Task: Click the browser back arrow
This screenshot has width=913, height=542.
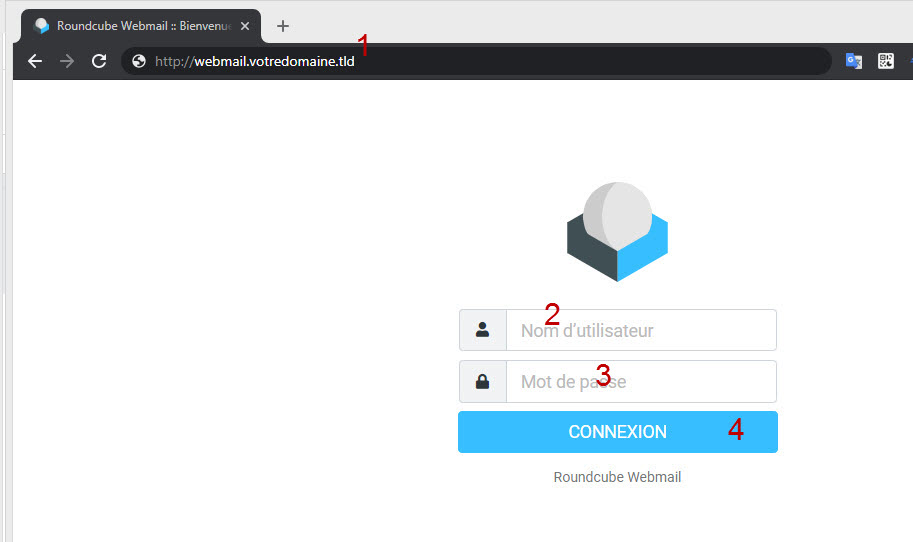Action: point(35,61)
